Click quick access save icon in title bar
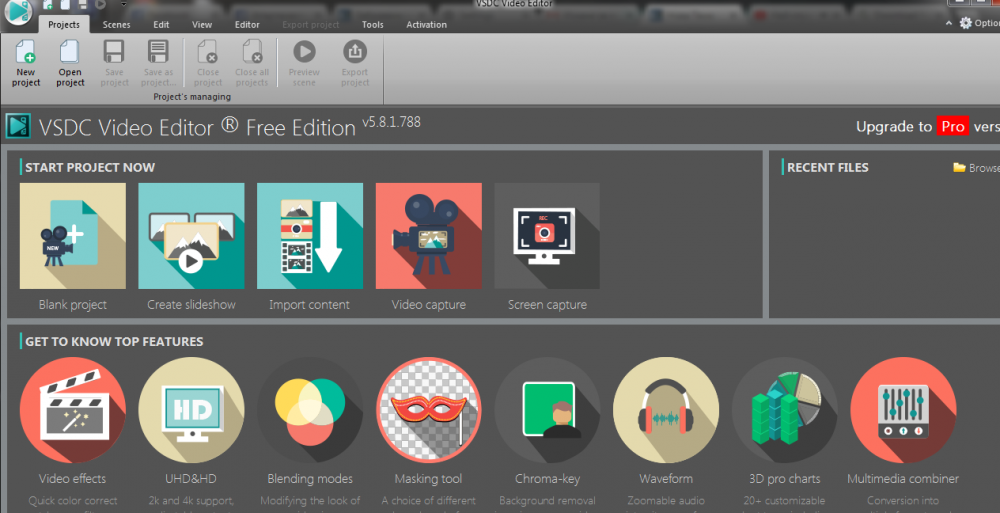Image resolution: width=1000 pixels, height=513 pixels. click(83, 5)
